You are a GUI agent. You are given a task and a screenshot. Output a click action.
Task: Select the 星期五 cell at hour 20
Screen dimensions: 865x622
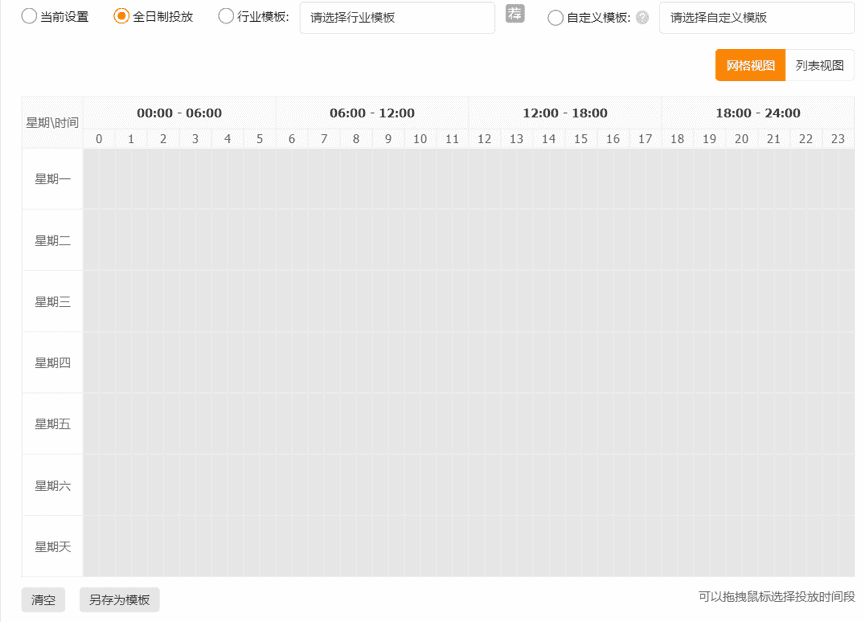click(x=742, y=423)
